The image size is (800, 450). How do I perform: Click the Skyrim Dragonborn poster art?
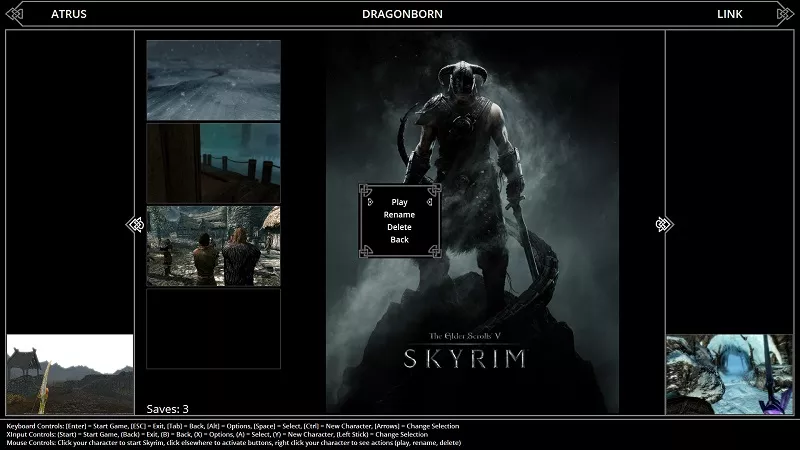(472, 222)
